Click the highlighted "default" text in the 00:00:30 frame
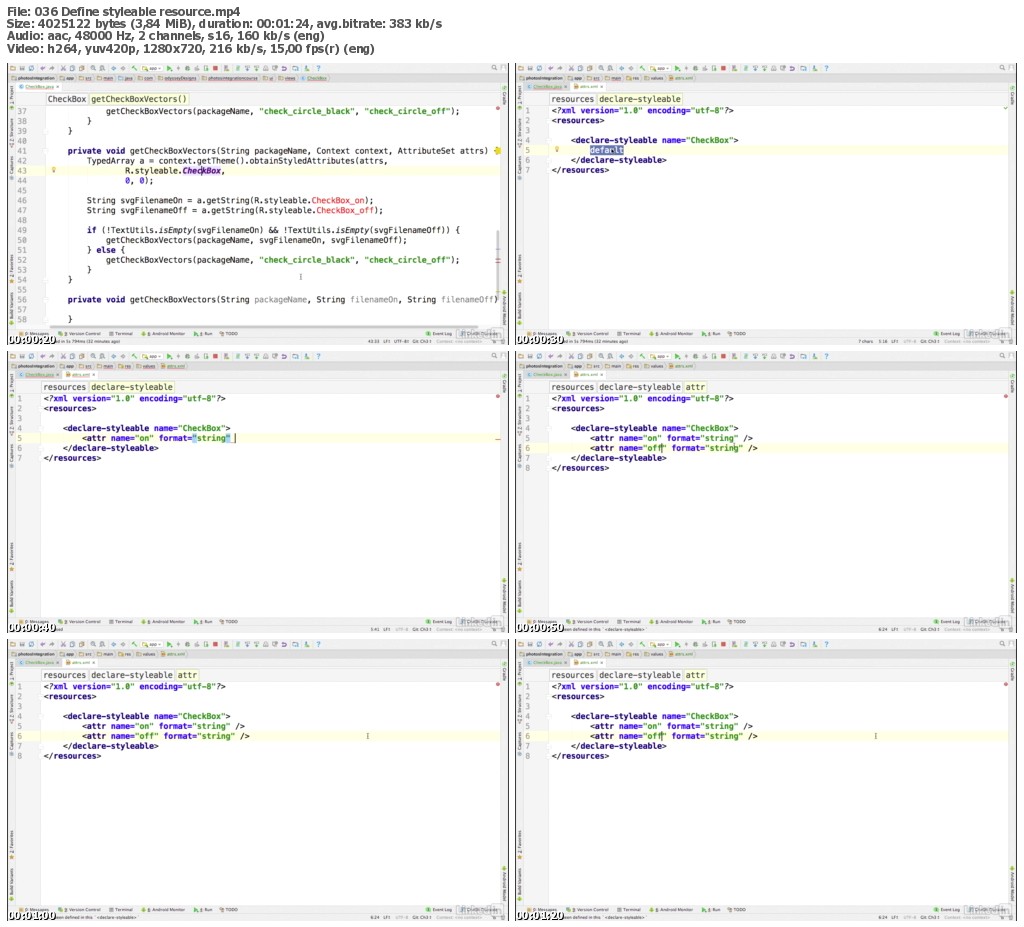Image resolution: width=1024 pixels, height=927 pixels. (607, 150)
